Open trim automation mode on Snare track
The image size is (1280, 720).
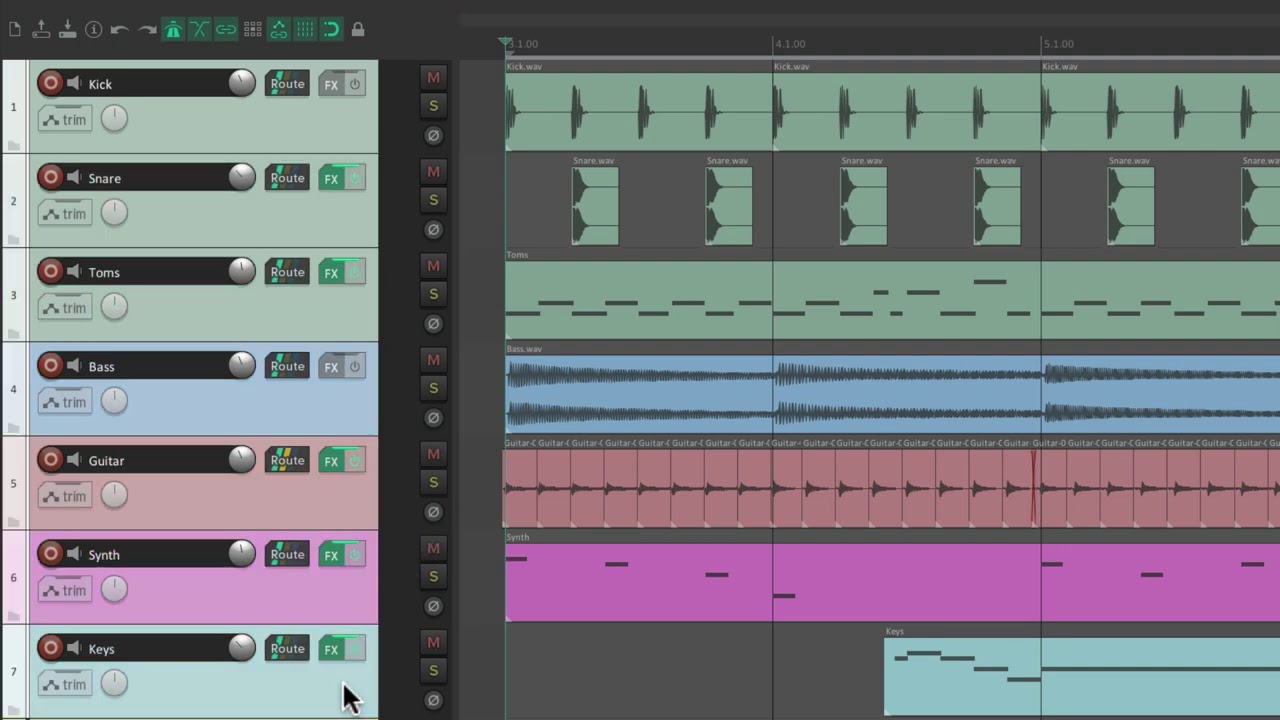(64, 214)
